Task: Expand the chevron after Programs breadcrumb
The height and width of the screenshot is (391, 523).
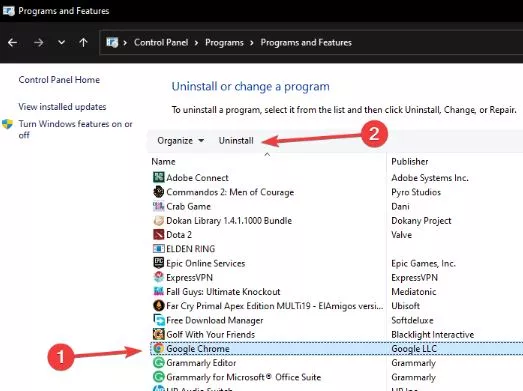Action: coord(252,43)
